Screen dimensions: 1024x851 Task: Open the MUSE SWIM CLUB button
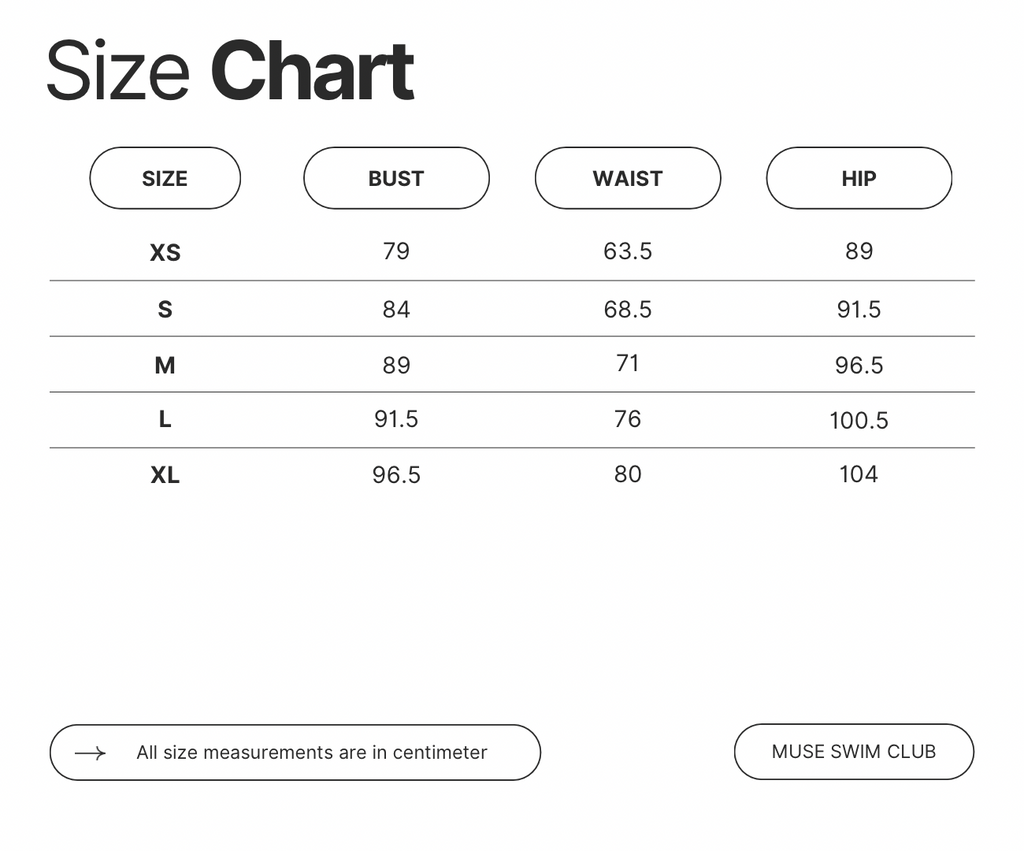pyautogui.click(x=854, y=752)
